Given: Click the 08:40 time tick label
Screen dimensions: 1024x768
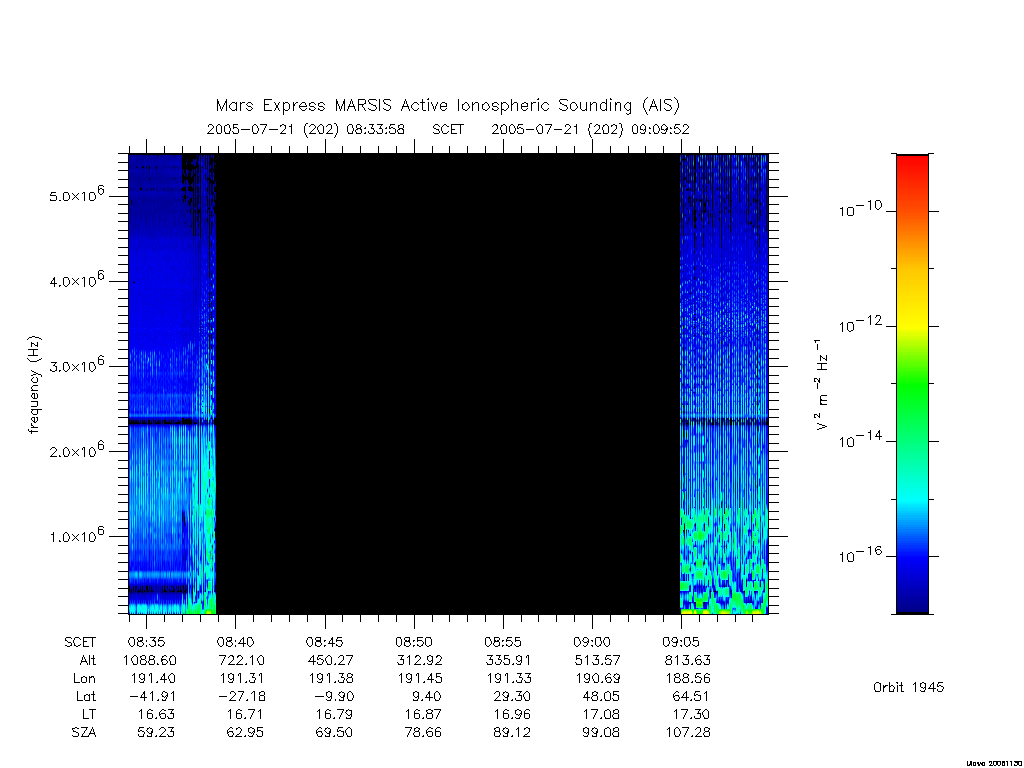Looking at the screenshot, I should pyautogui.click(x=236, y=642).
